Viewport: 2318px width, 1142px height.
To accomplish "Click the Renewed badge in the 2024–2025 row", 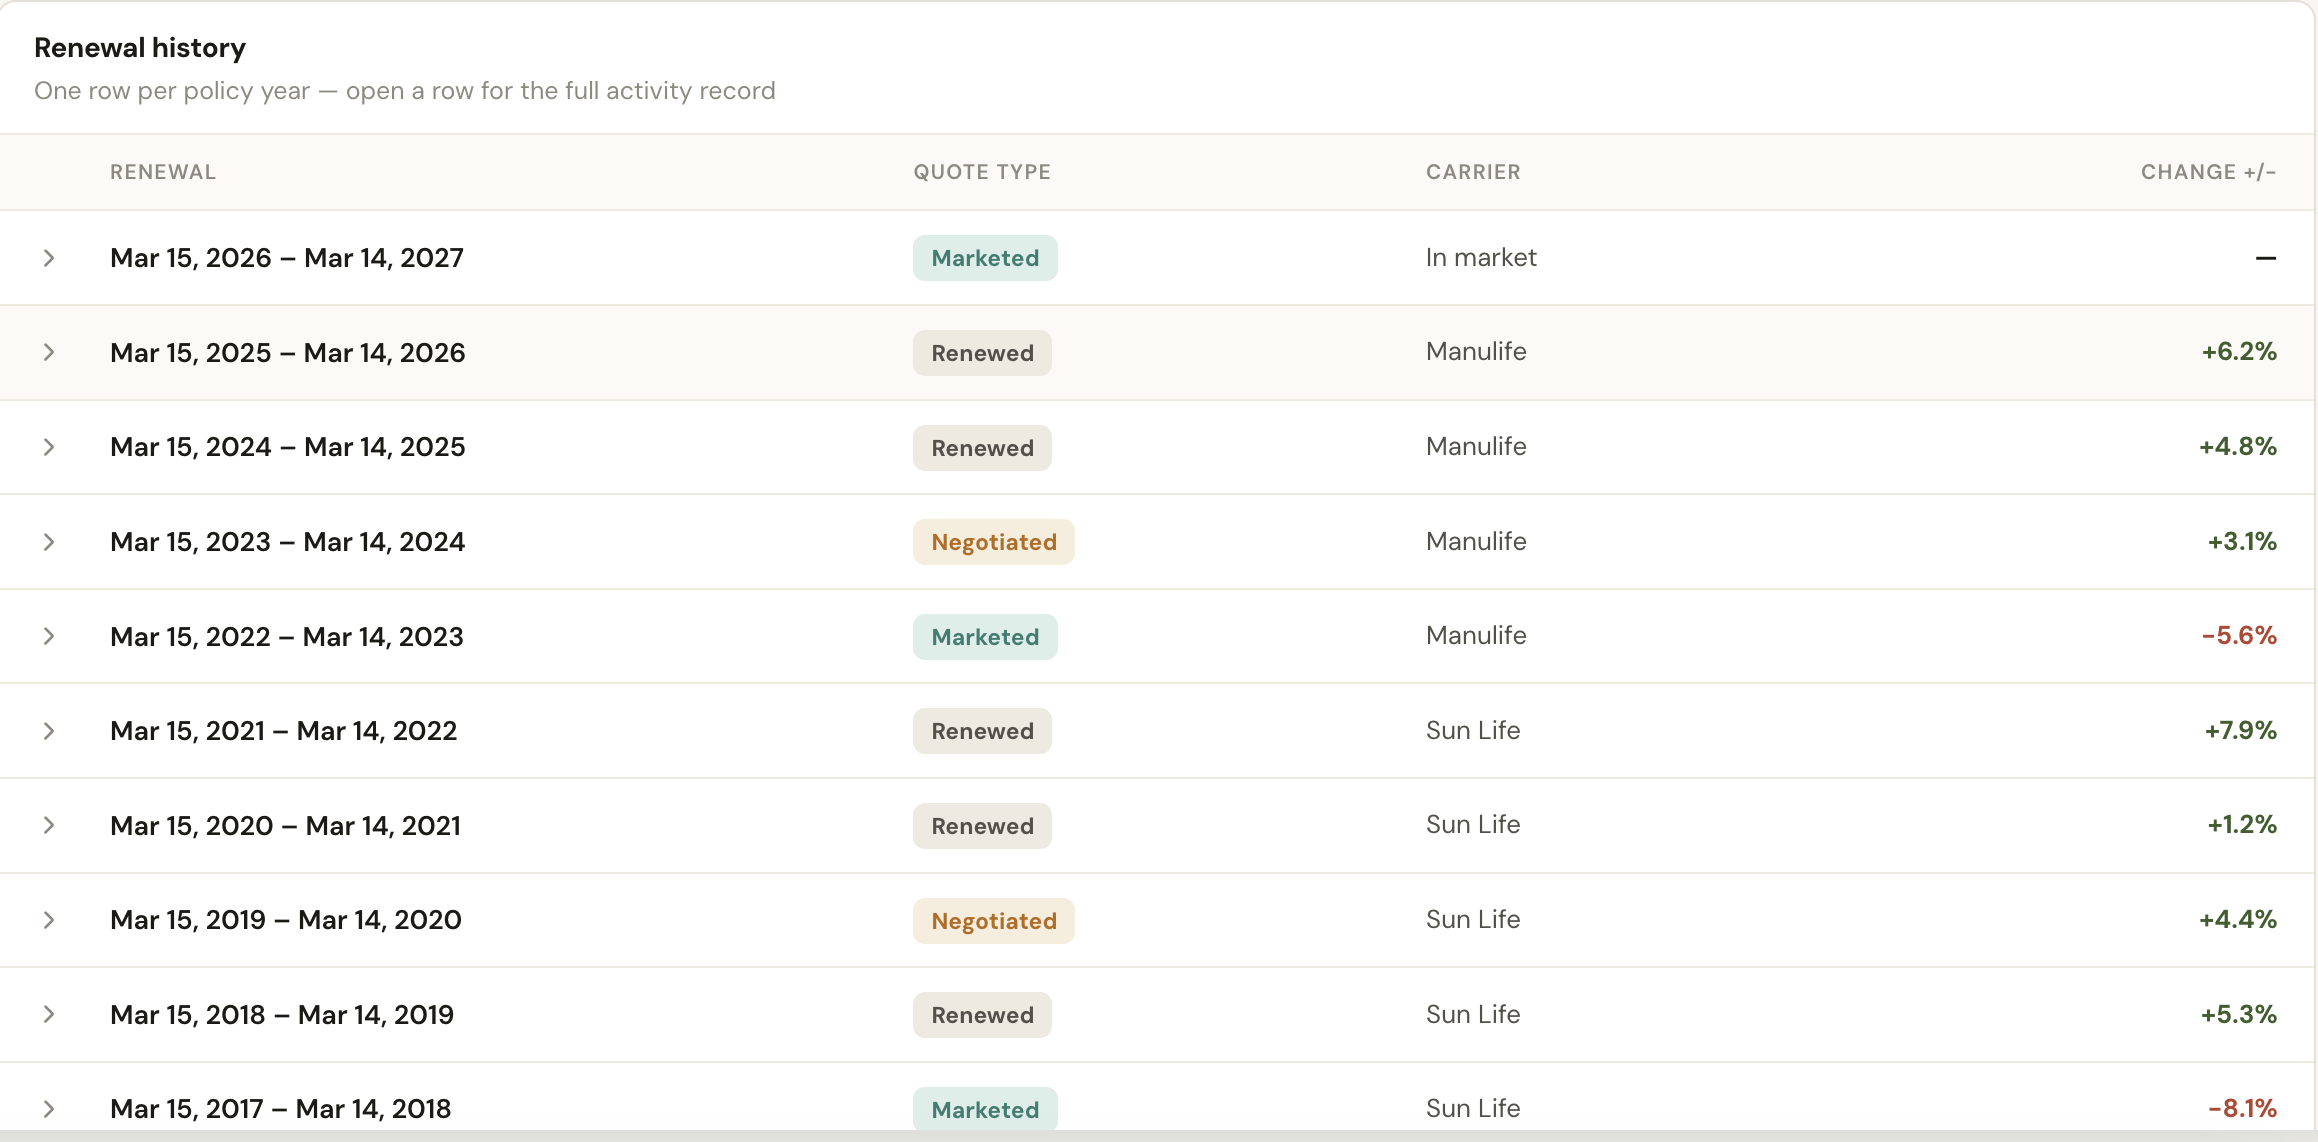I will click(982, 448).
